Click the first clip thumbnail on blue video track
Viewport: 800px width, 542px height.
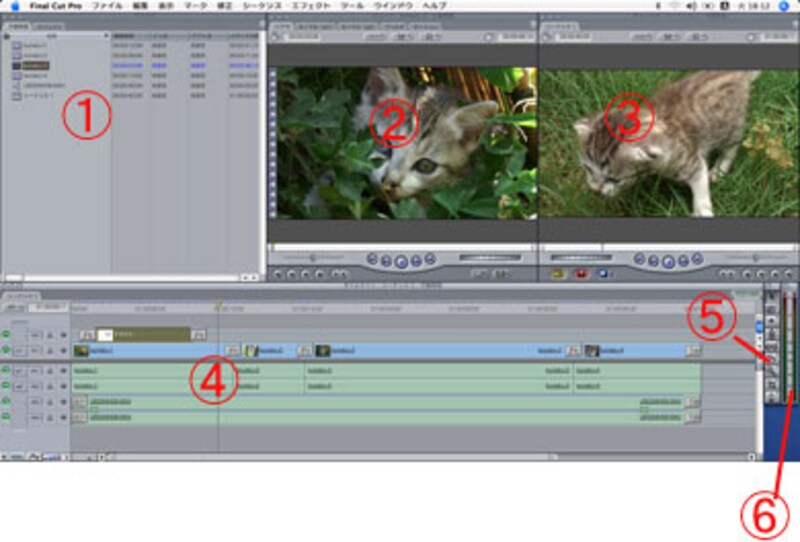click(x=81, y=351)
